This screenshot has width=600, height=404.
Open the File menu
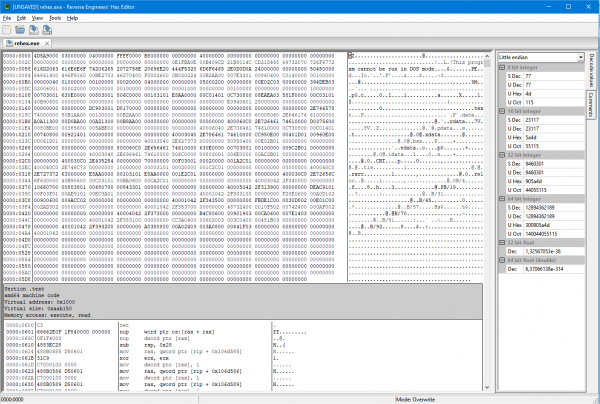pos(9,18)
